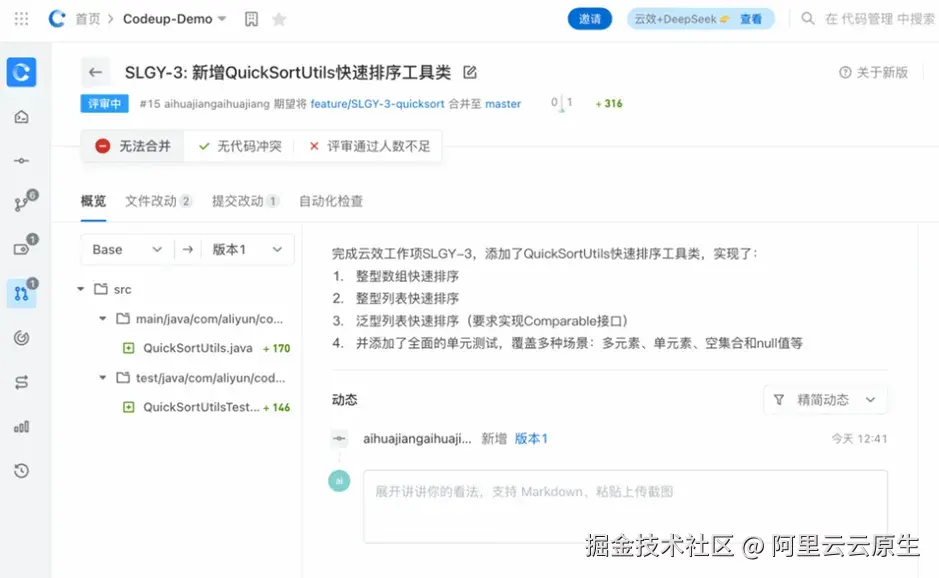The image size is (939, 578).
Task: Click the 版本1 link in activity
Action: tap(531, 439)
